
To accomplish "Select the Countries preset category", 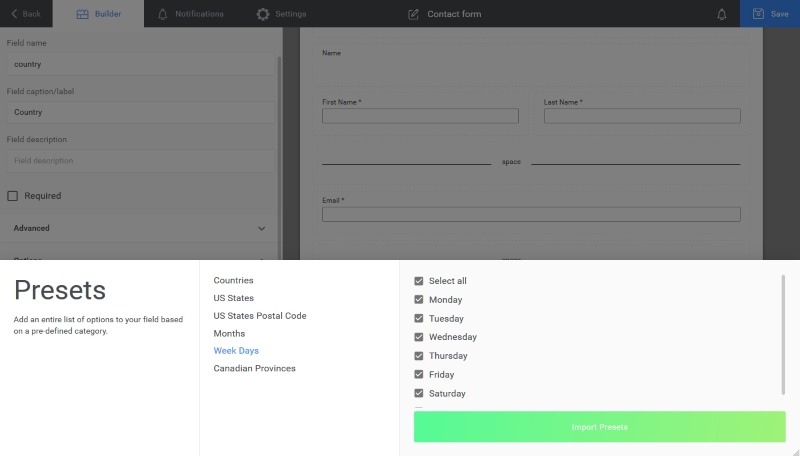I will pos(233,281).
